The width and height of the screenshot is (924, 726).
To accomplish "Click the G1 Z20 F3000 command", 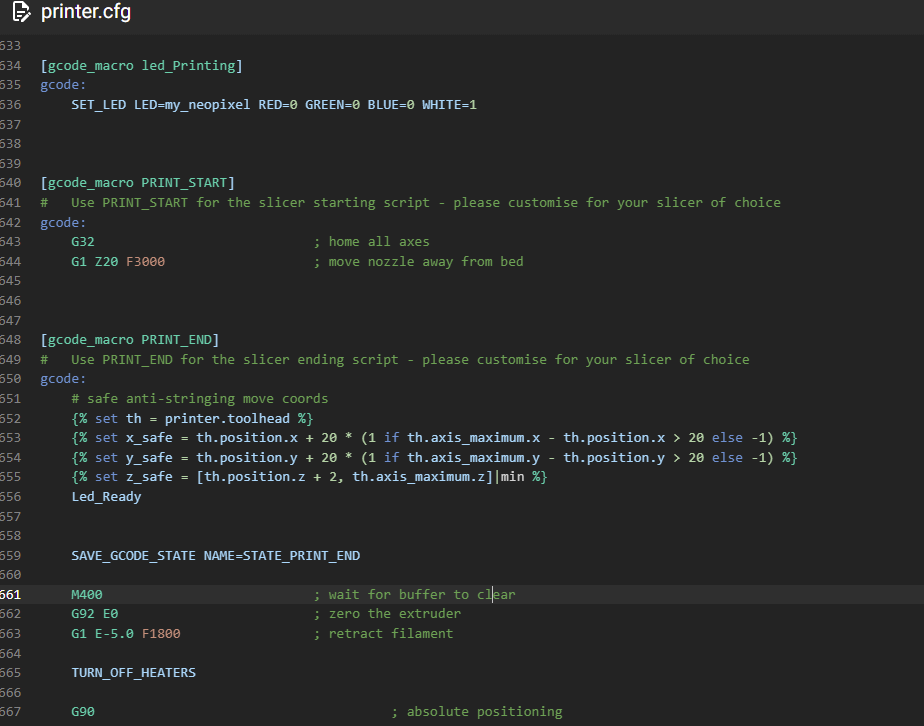I will pyautogui.click(x=118, y=262).
